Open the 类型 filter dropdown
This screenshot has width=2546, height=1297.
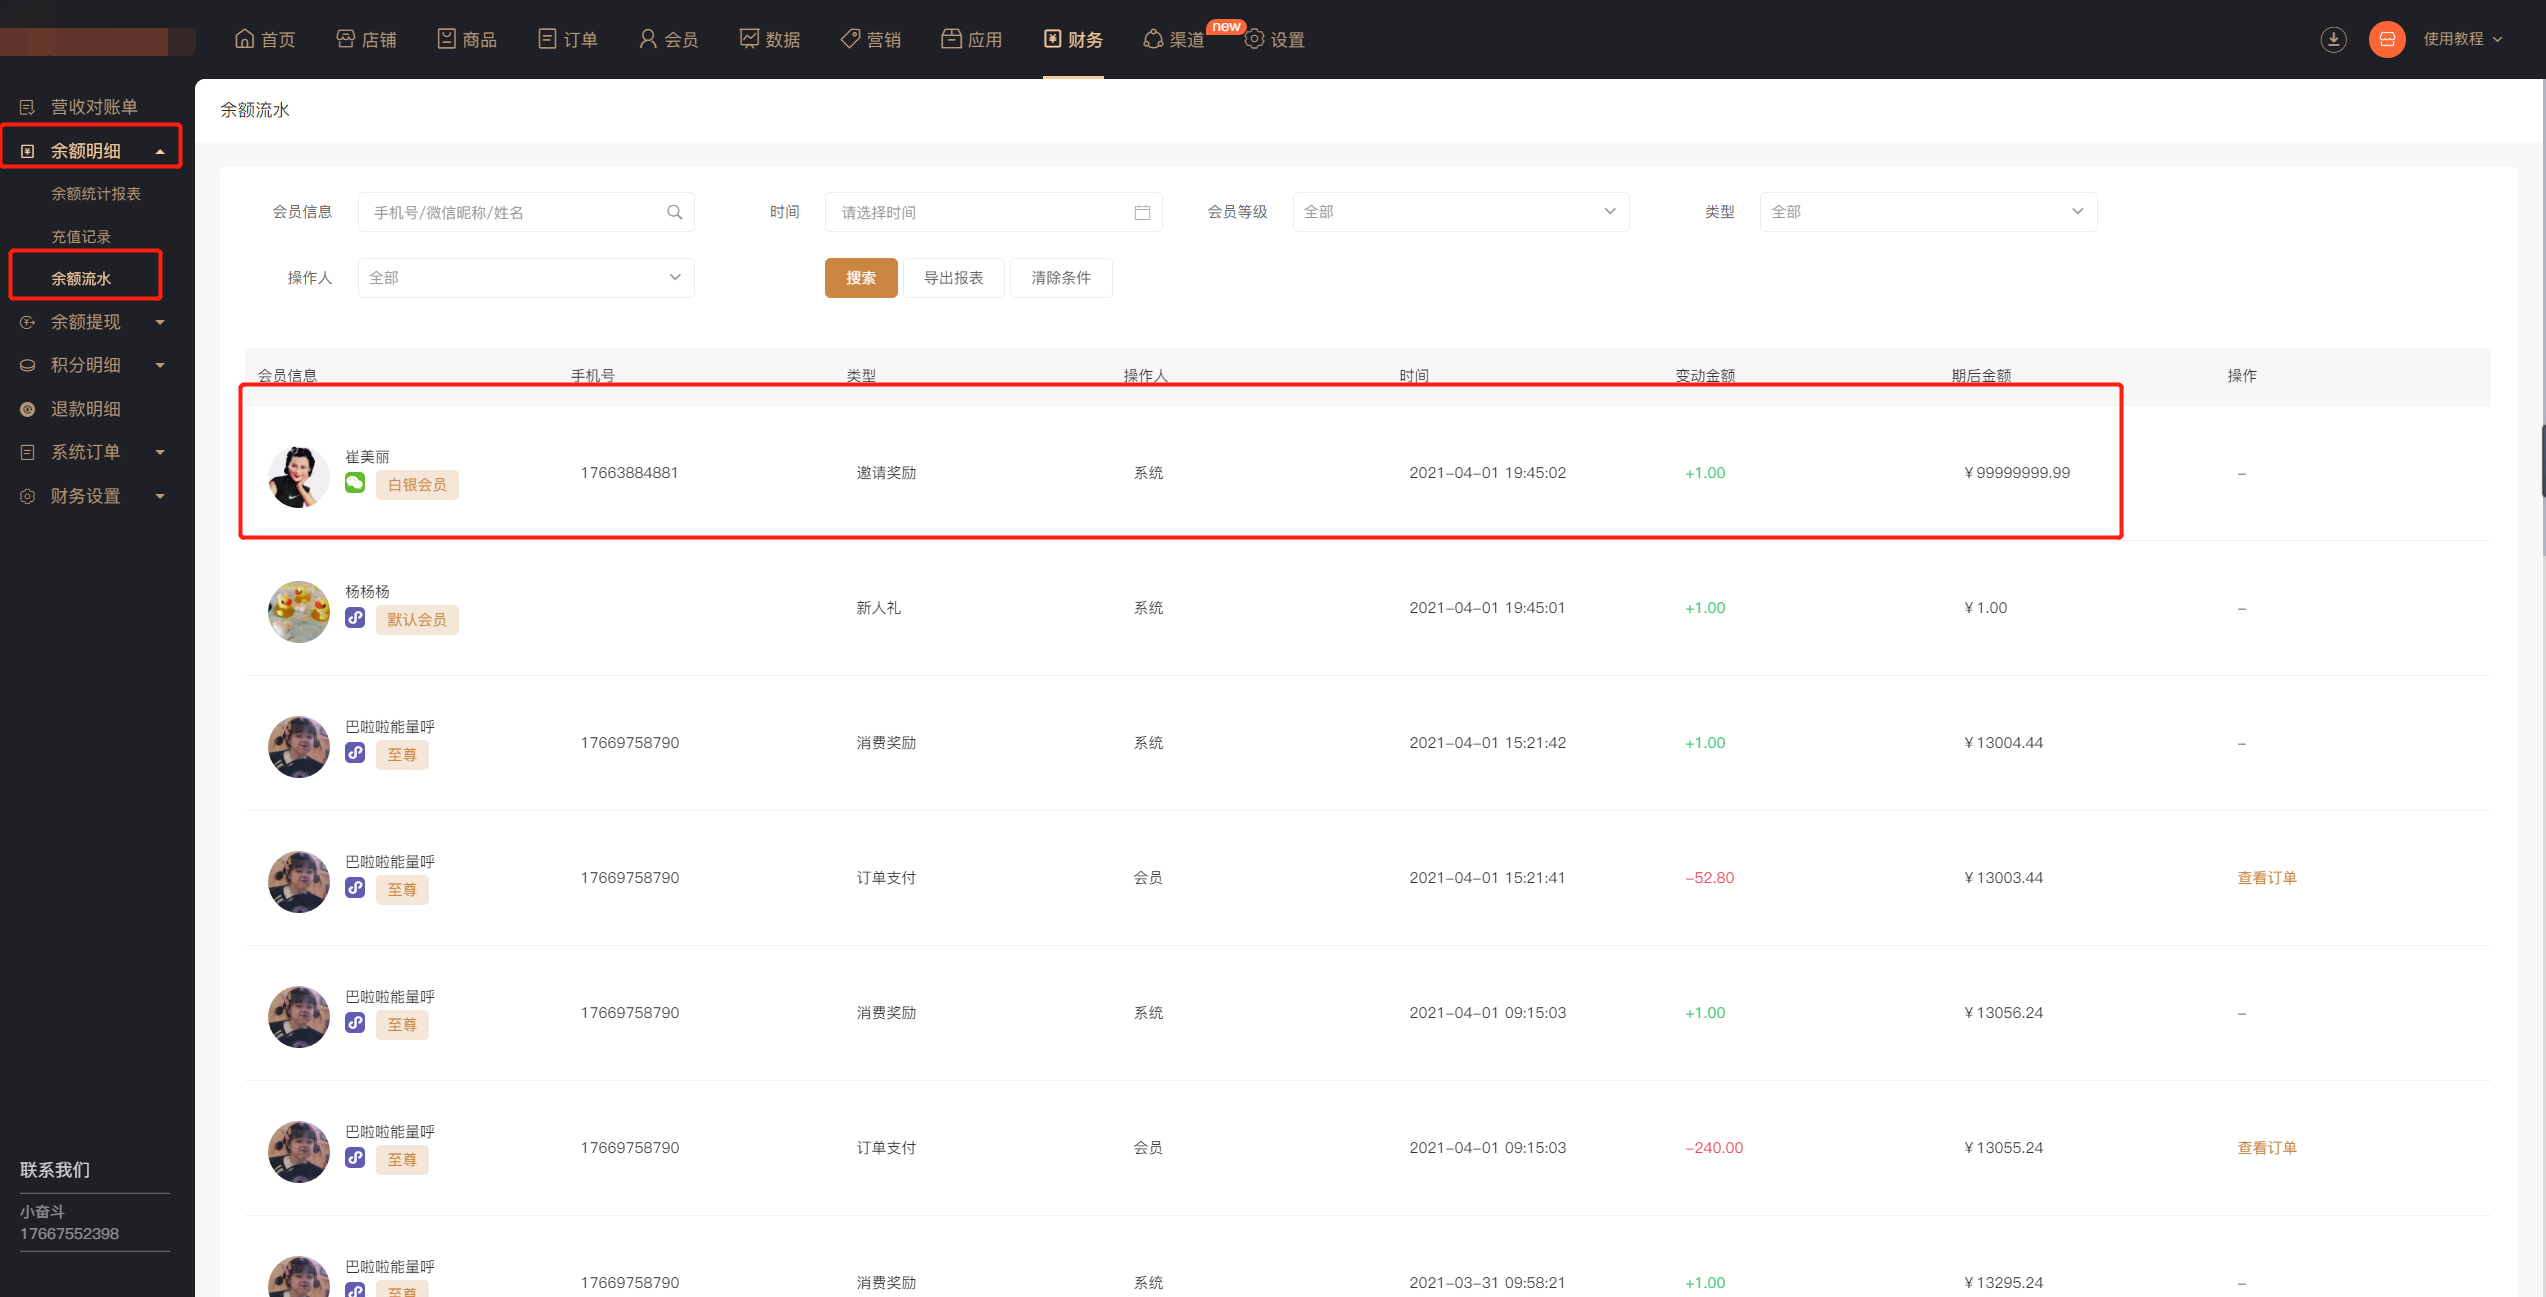click(1927, 212)
